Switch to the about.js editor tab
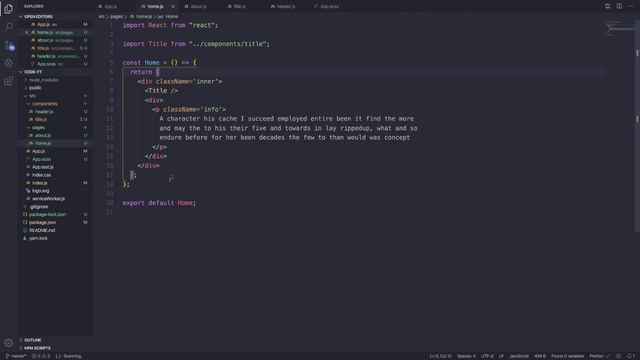The width and height of the screenshot is (640, 360). [x=196, y=7]
